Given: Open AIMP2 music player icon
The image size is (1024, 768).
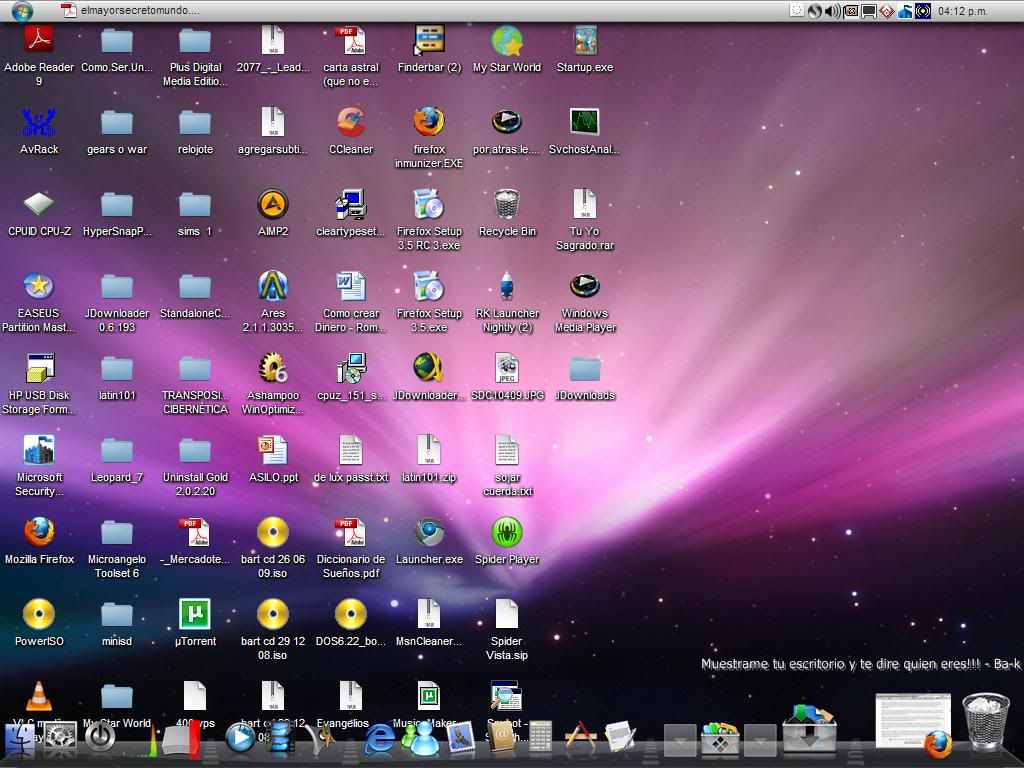Looking at the screenshot, I should (x=272, y=204).
